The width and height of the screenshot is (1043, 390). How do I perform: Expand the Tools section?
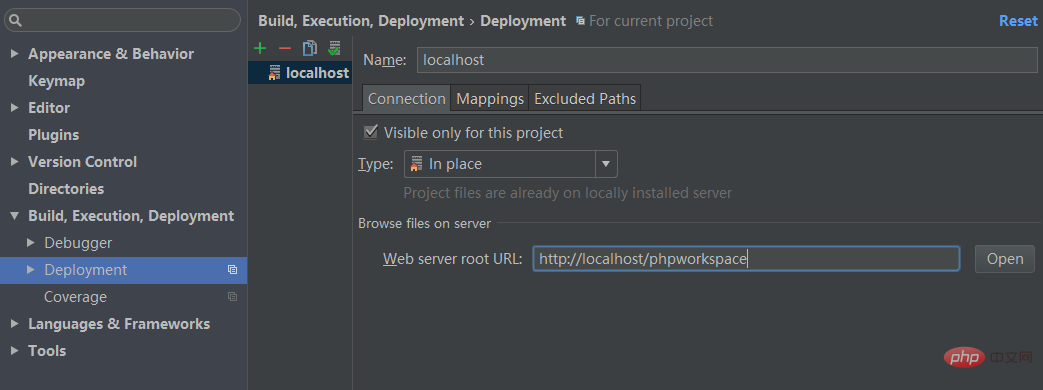[x=15, y=350]
